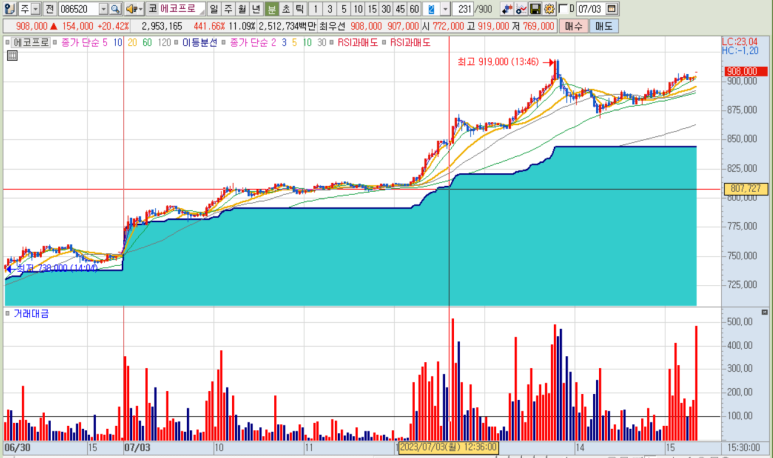
Task: Click the 매수 buy button
Action: (573, 26)
